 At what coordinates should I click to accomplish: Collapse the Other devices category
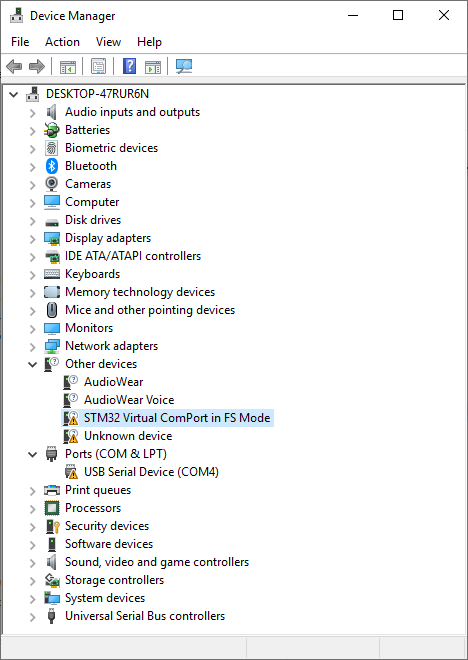pos(33,364)
